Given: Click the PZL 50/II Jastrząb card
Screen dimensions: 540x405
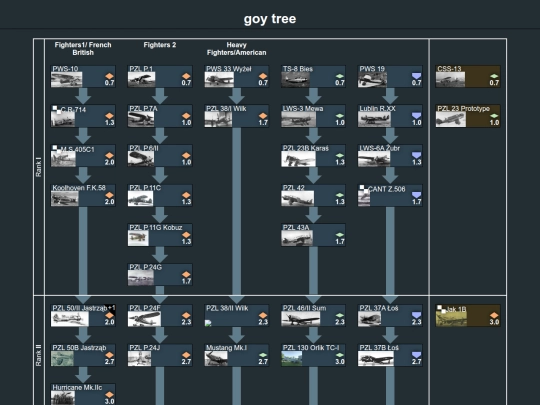Looking at the screenshot, I should coord(83,315).
